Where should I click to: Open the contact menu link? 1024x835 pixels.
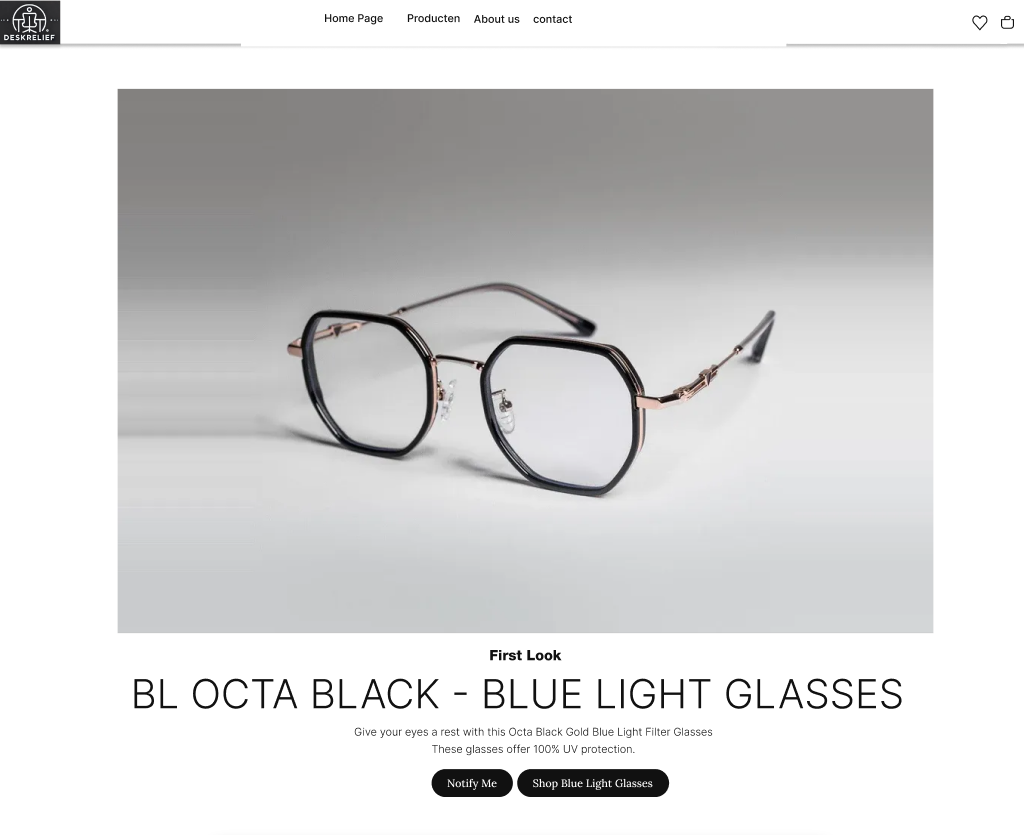552,20
